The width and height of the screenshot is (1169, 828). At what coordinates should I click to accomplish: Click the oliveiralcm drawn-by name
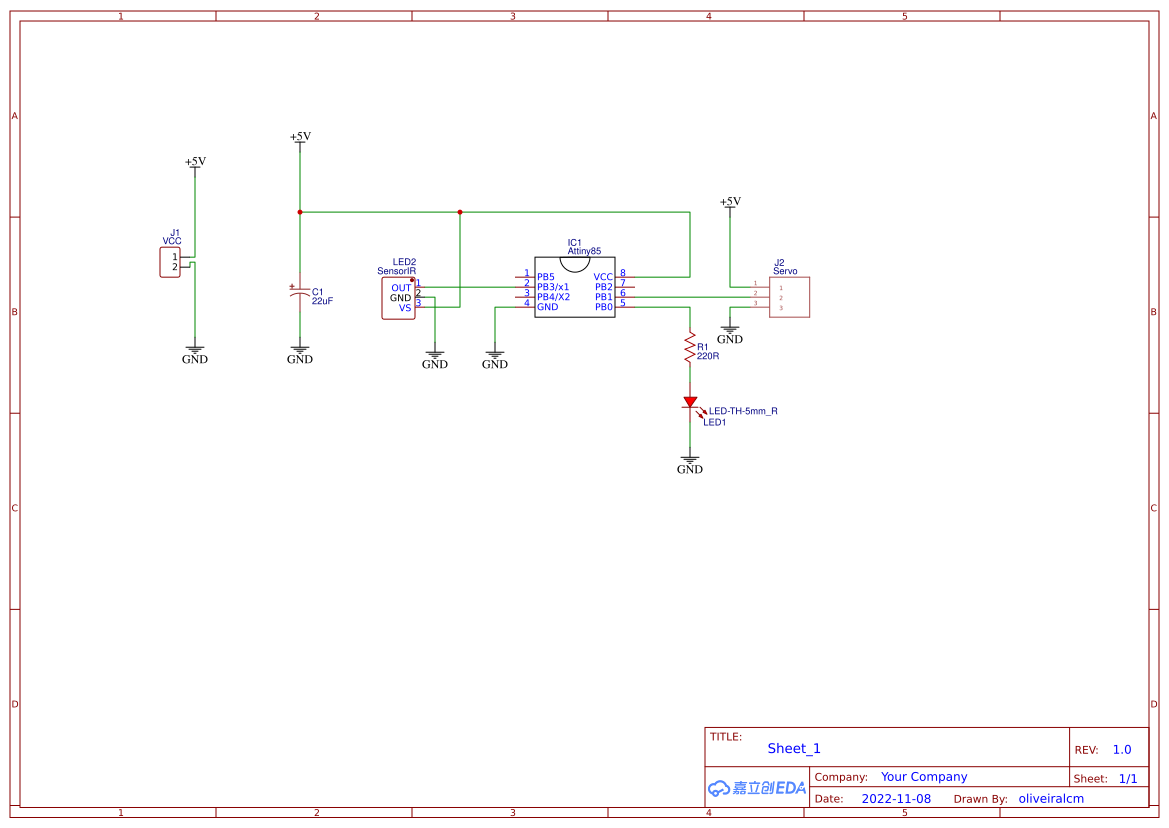[x=1051, y=798]
